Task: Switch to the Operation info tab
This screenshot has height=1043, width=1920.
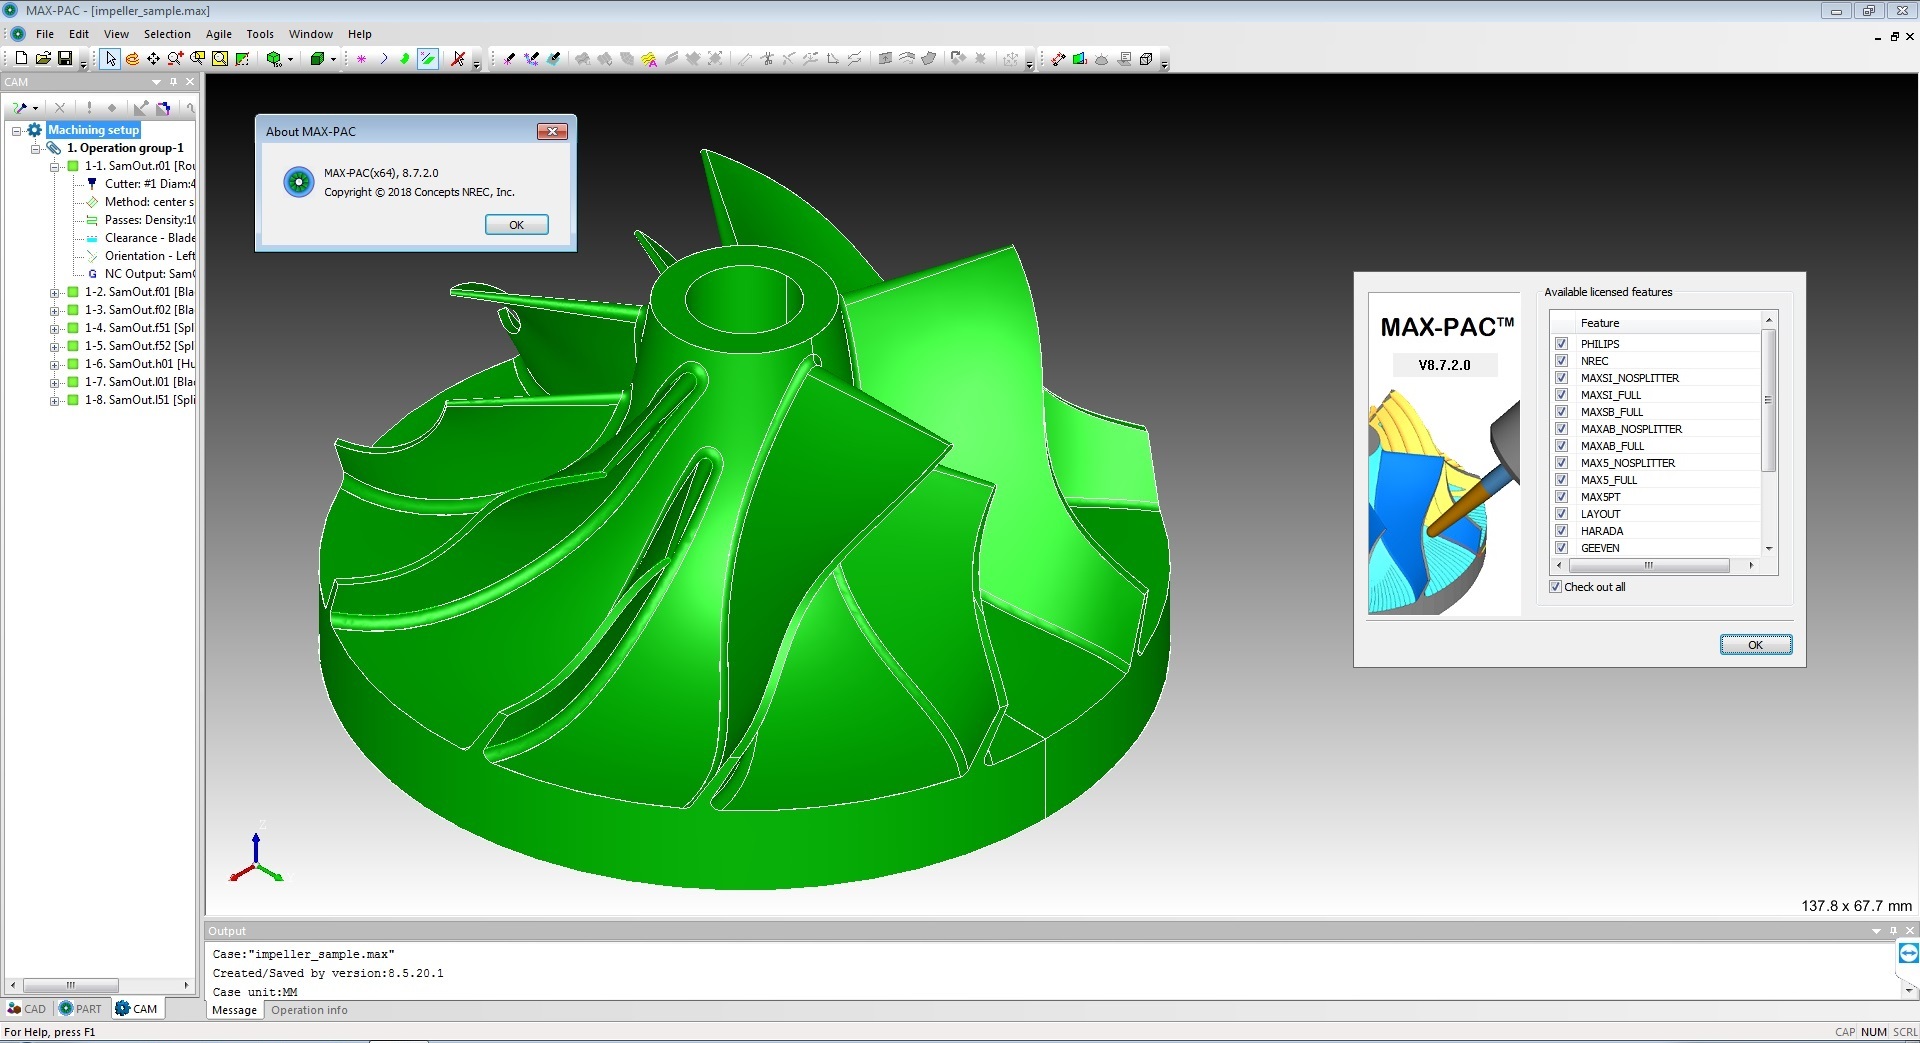Action: click(x=309, y=1010)
